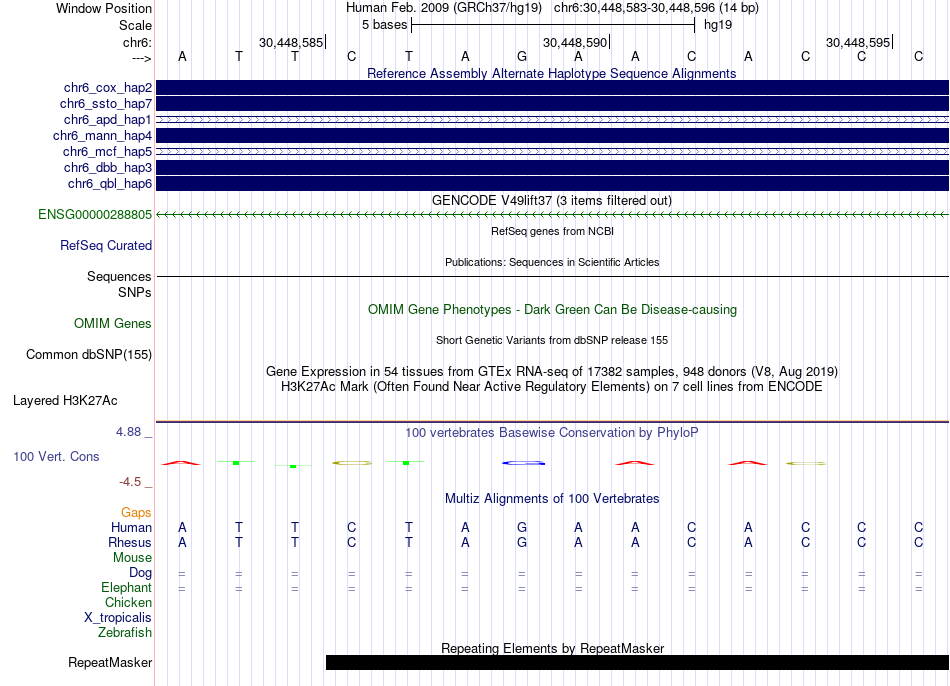This screenshot has width=950, height=686.
Task: Click the chr6_dbb_hap3 alignment bar
Action: (552, 167)
